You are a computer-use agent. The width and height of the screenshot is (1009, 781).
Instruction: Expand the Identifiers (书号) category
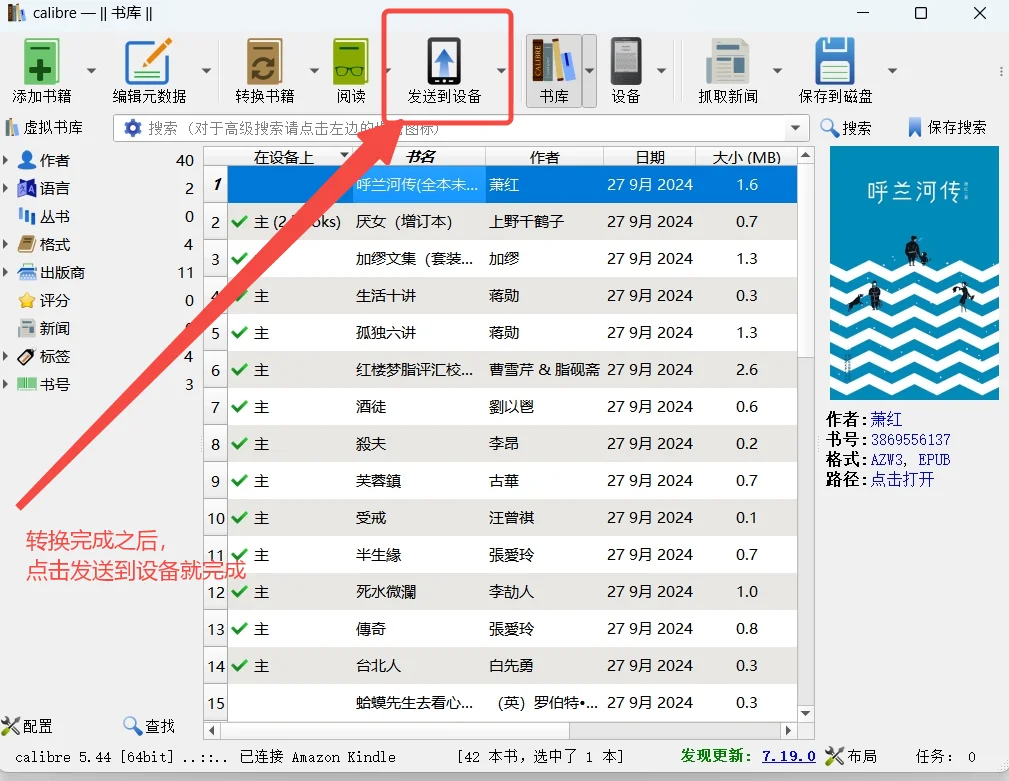pyautogui.click(x=6, y=384)
